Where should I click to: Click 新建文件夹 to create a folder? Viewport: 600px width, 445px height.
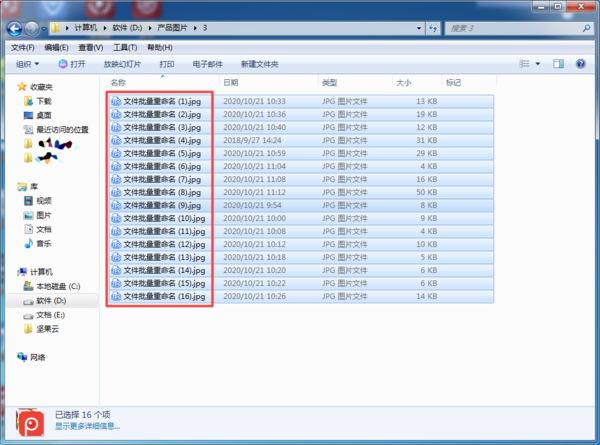tap(259, 64)
